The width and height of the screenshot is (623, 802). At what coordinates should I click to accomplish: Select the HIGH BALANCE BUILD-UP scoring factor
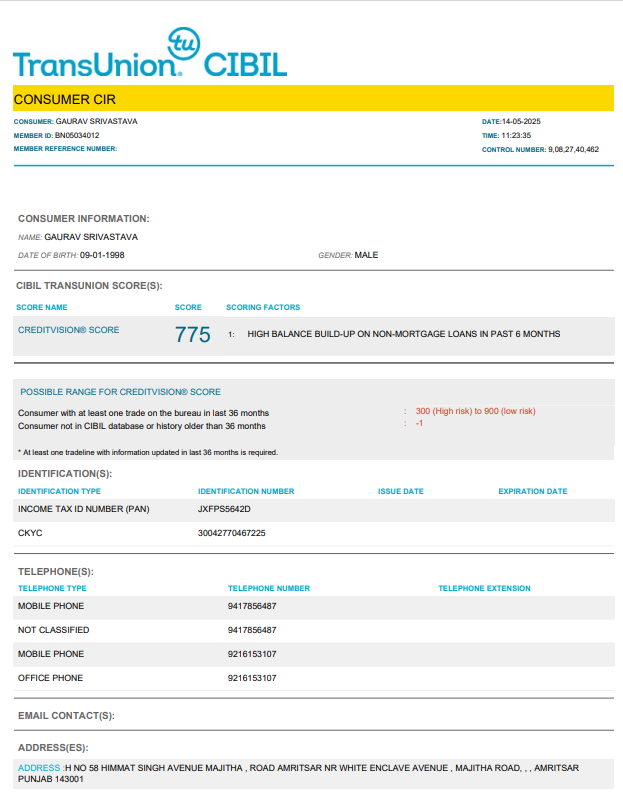point(404,334)
